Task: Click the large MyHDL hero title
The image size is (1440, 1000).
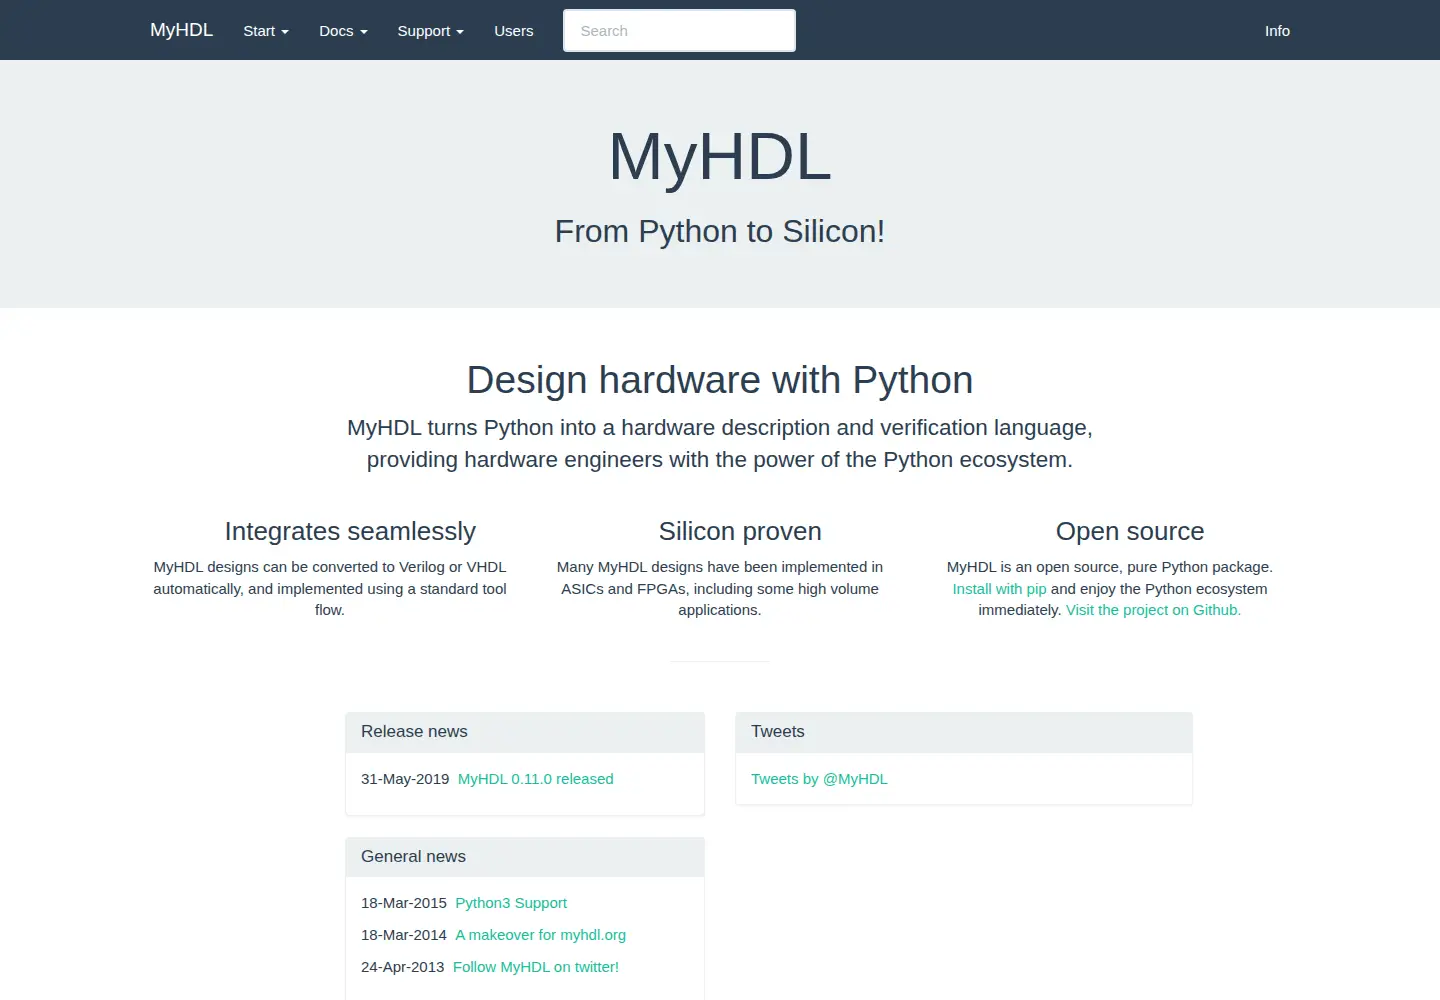Action: (x=720, y=157)
